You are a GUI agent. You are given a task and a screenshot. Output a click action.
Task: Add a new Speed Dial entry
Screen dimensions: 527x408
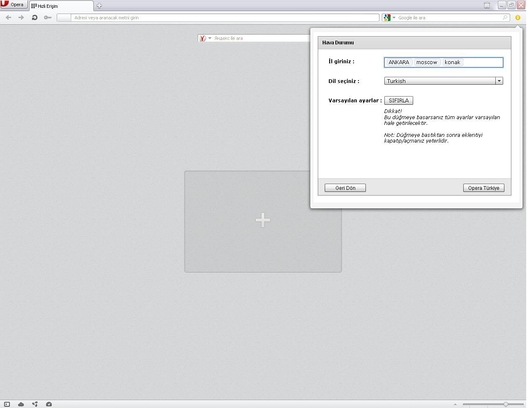click(x=263, y=221)
